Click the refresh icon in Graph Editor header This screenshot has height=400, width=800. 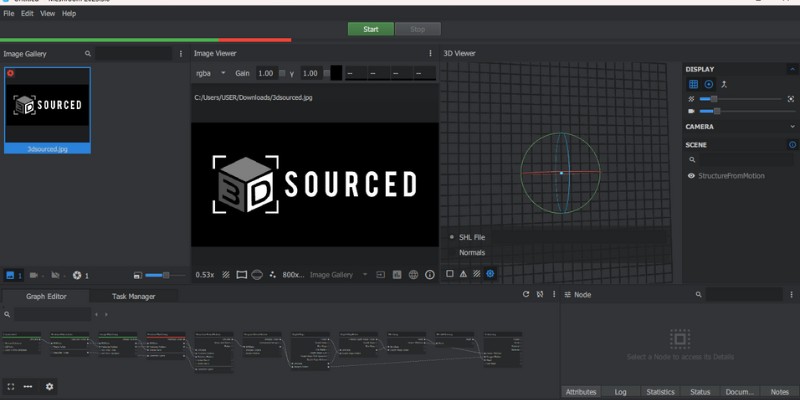526,294
